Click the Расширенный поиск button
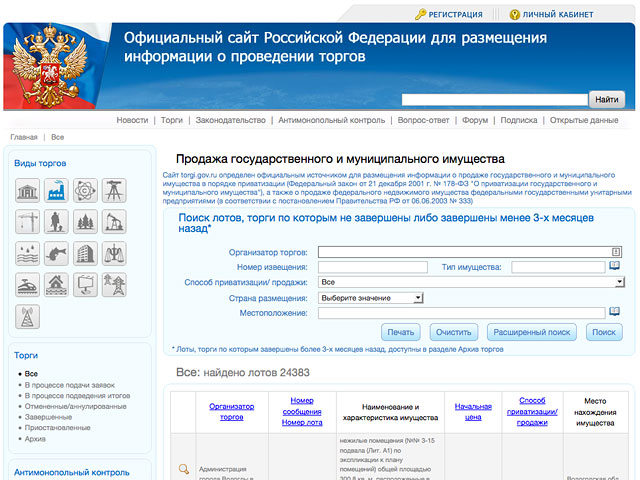Image resolution: width=640 pixels, height=480 pixels. click(x=531, y=332)
